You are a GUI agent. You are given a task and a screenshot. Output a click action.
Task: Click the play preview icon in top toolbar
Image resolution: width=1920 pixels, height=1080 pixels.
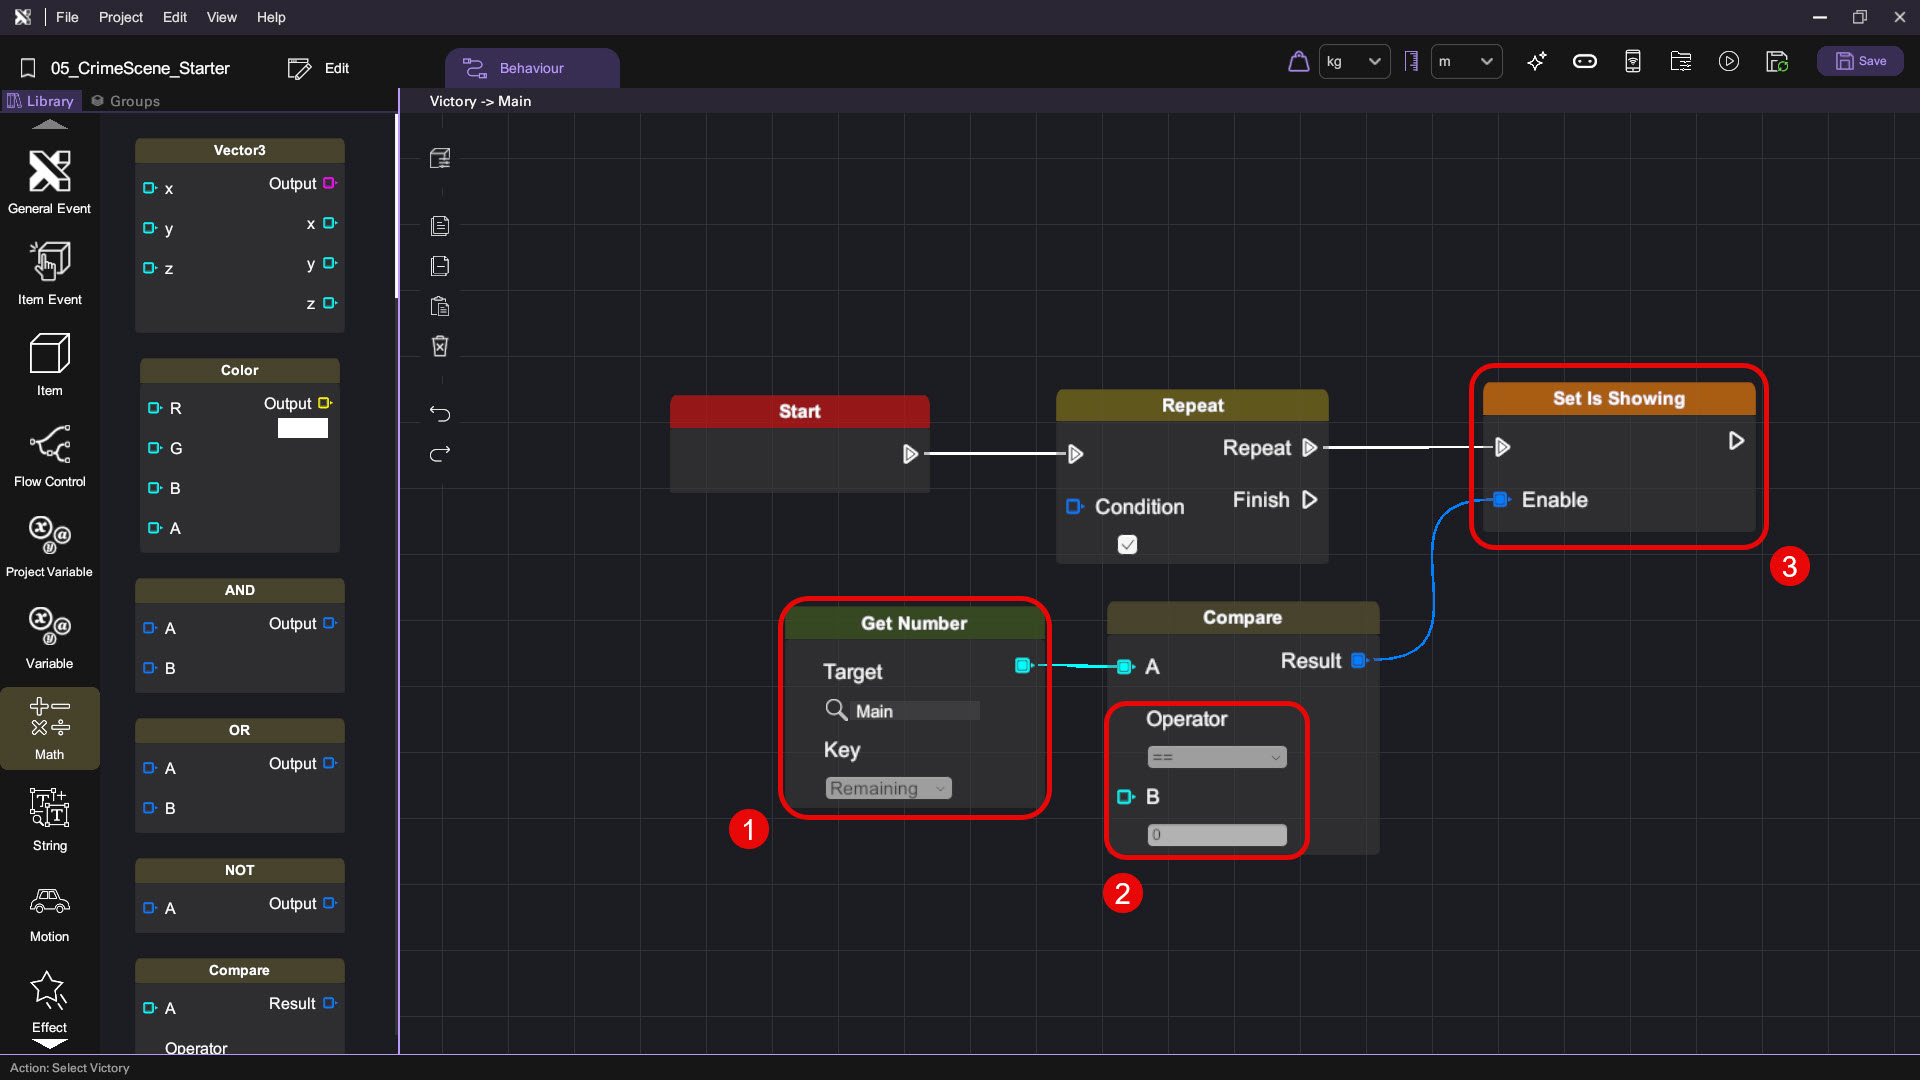click(1728, 62)
